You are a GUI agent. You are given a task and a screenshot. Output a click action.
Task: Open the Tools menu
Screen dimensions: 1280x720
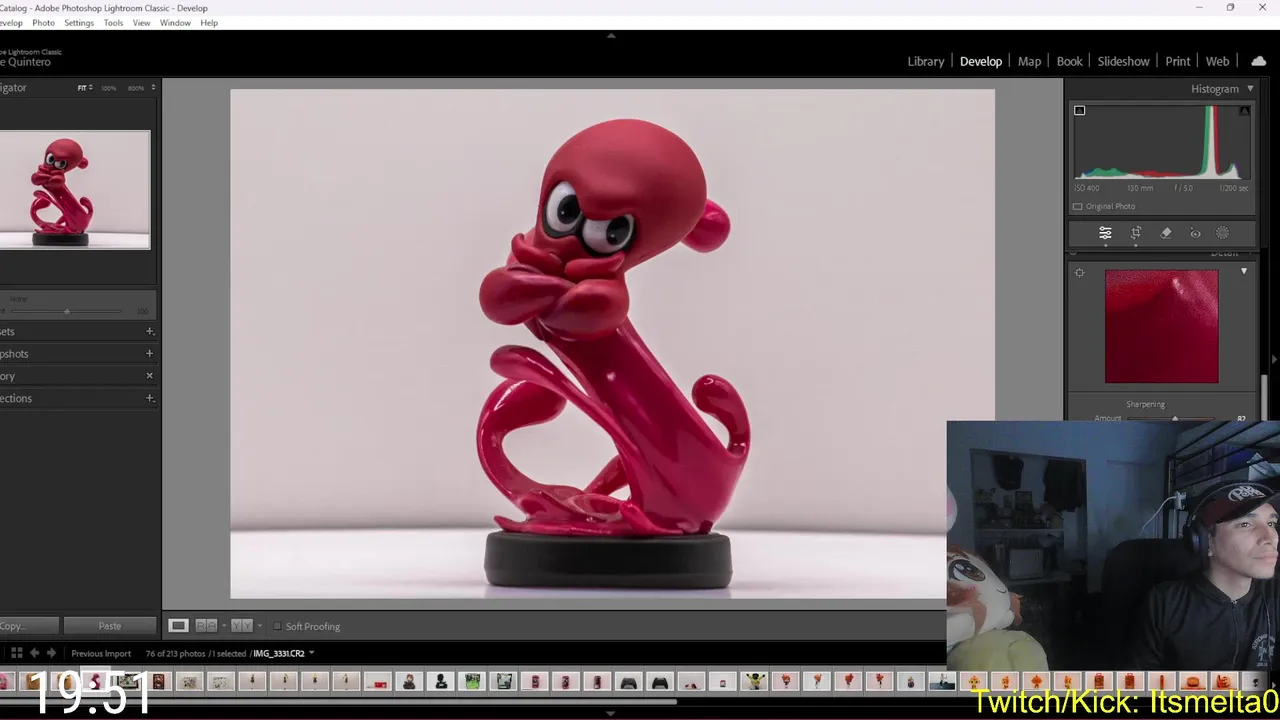[x=113, y=23]
